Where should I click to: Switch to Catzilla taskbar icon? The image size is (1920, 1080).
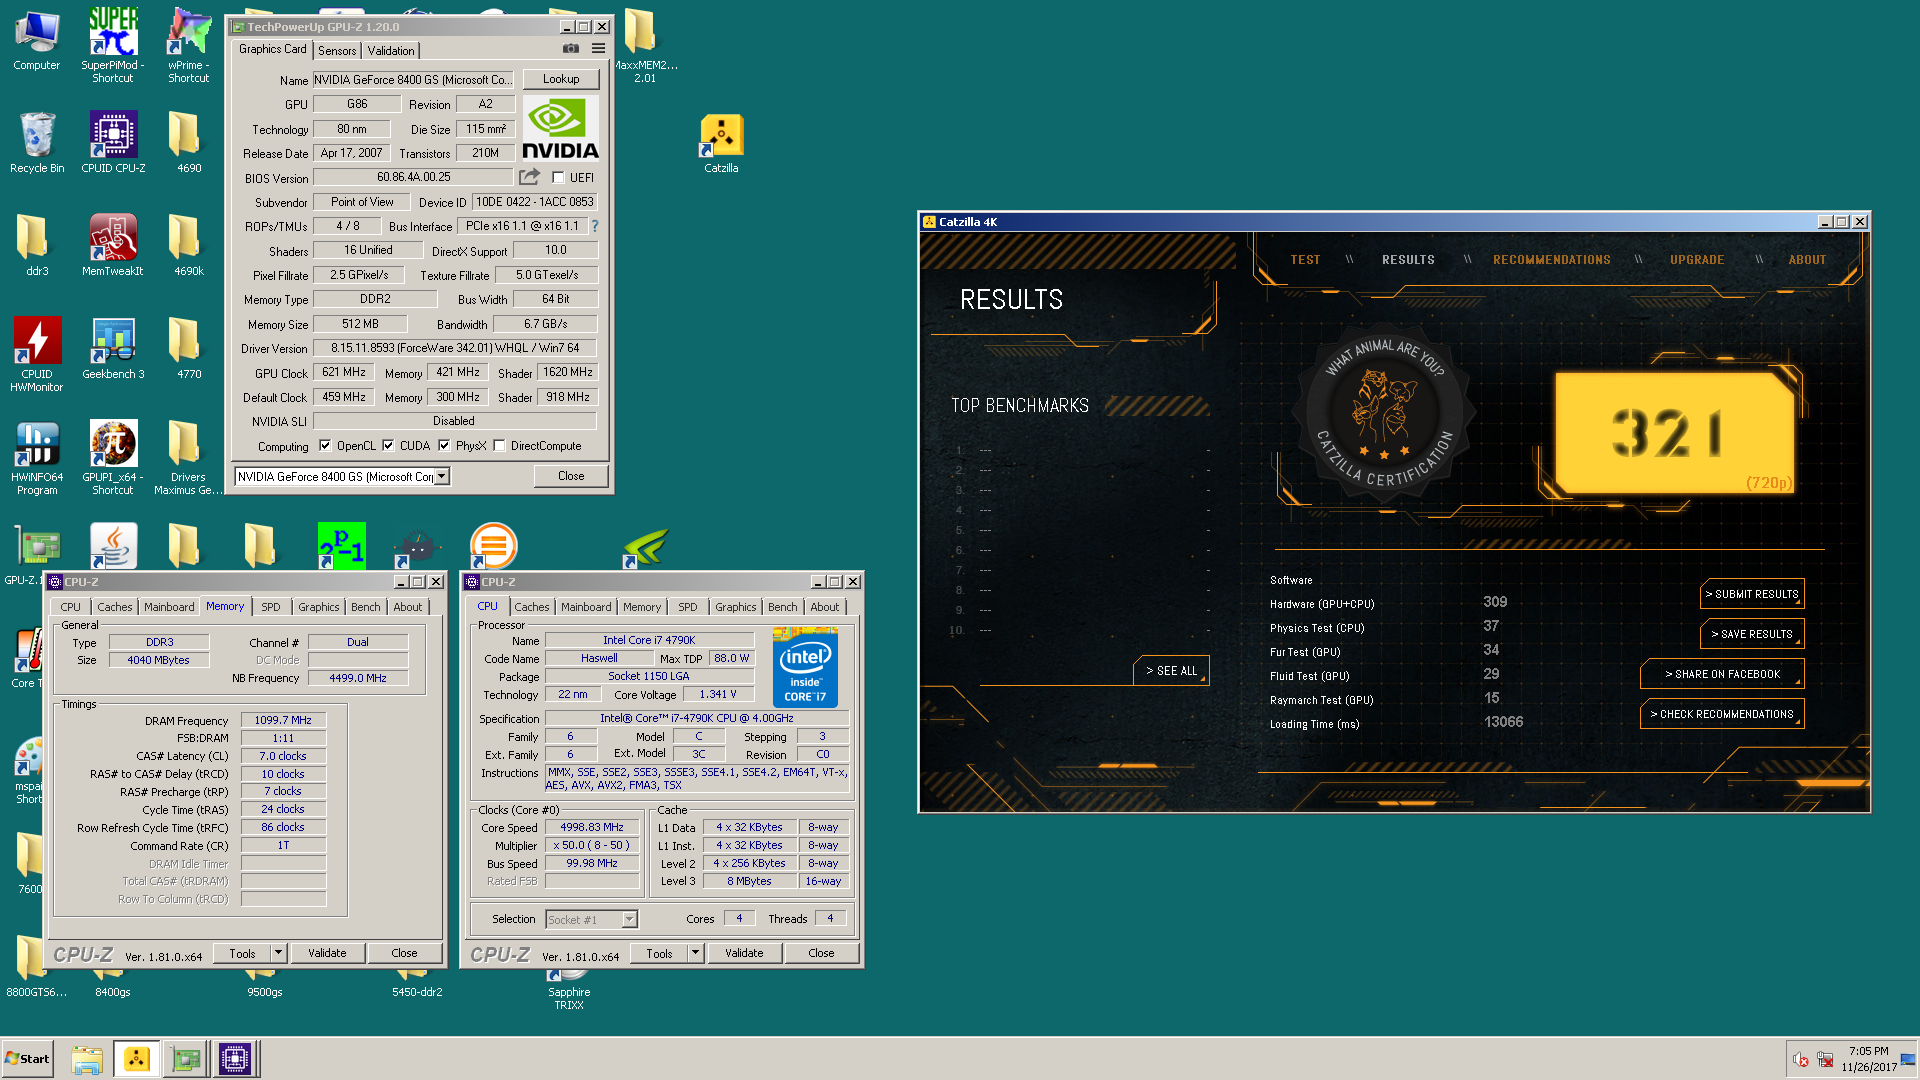coord(136,1059)
